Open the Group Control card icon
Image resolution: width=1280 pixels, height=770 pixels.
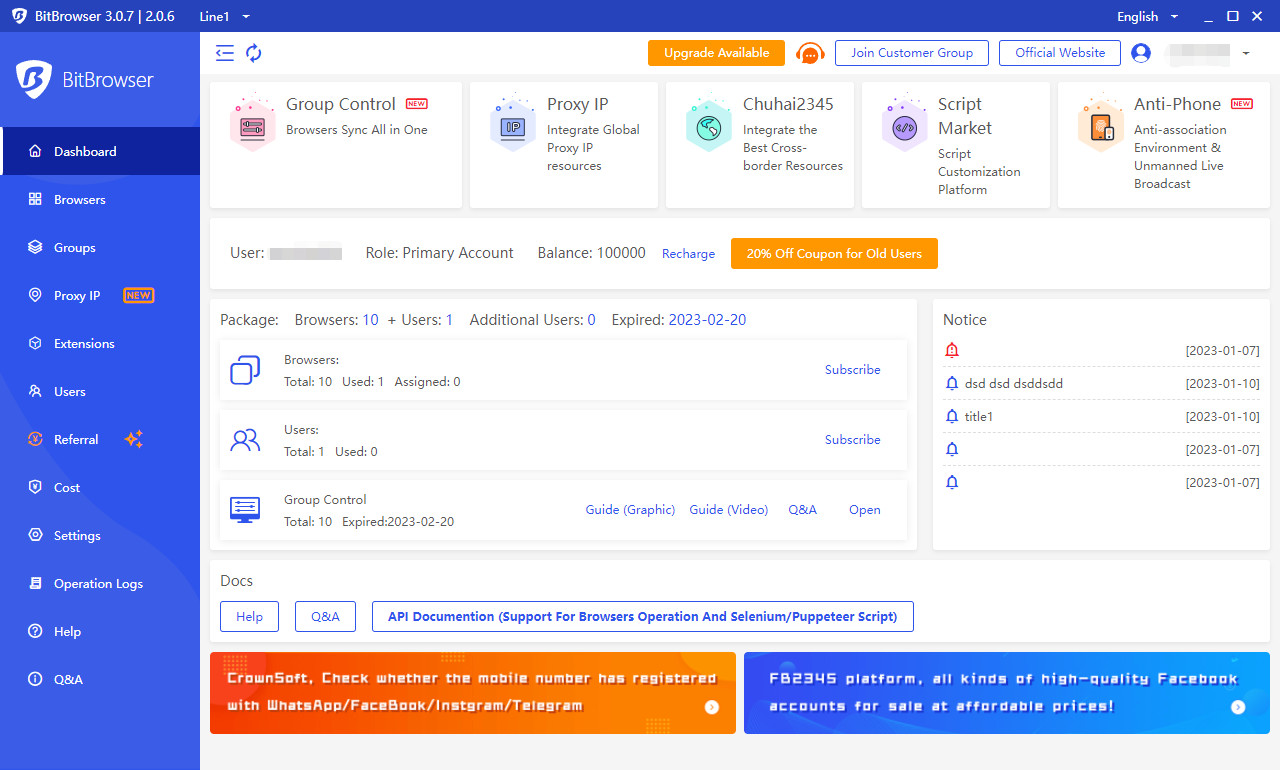tap(252, 124)
